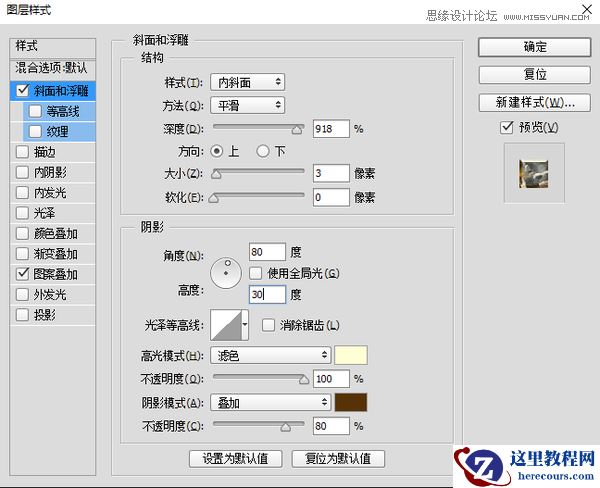Click 设置为默认值 button
Screen dimensions: 600x488
(235, 459)
